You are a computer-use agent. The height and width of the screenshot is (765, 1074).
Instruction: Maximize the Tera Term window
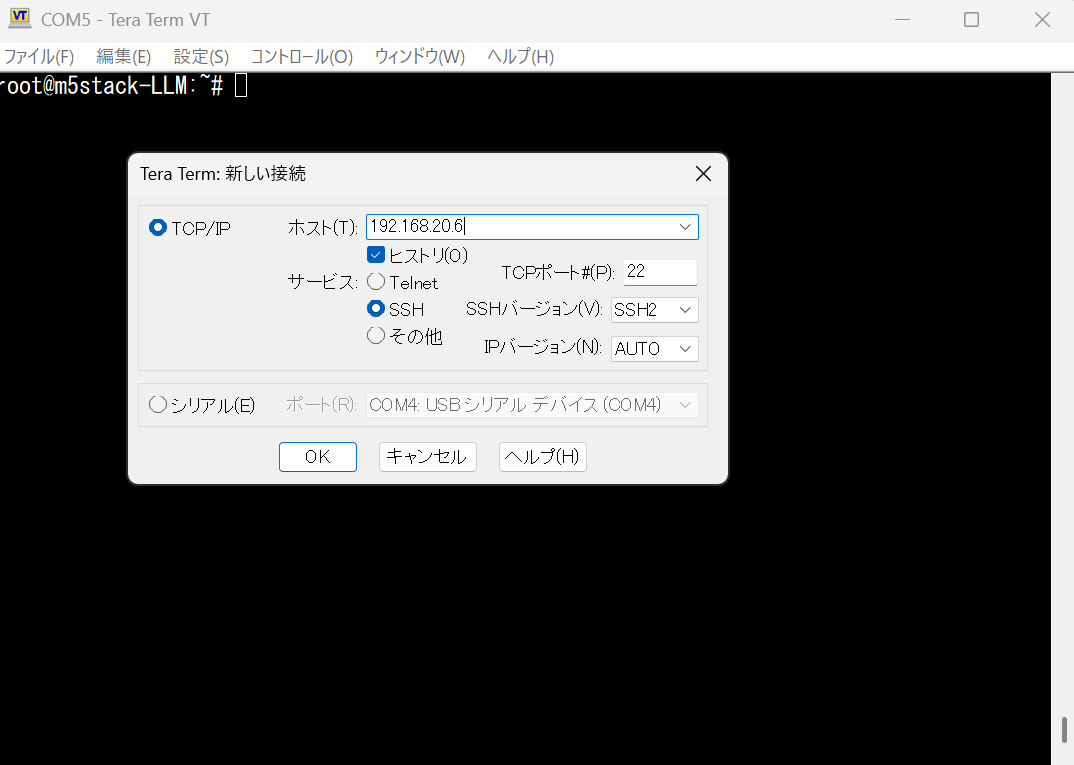[971, 20]
